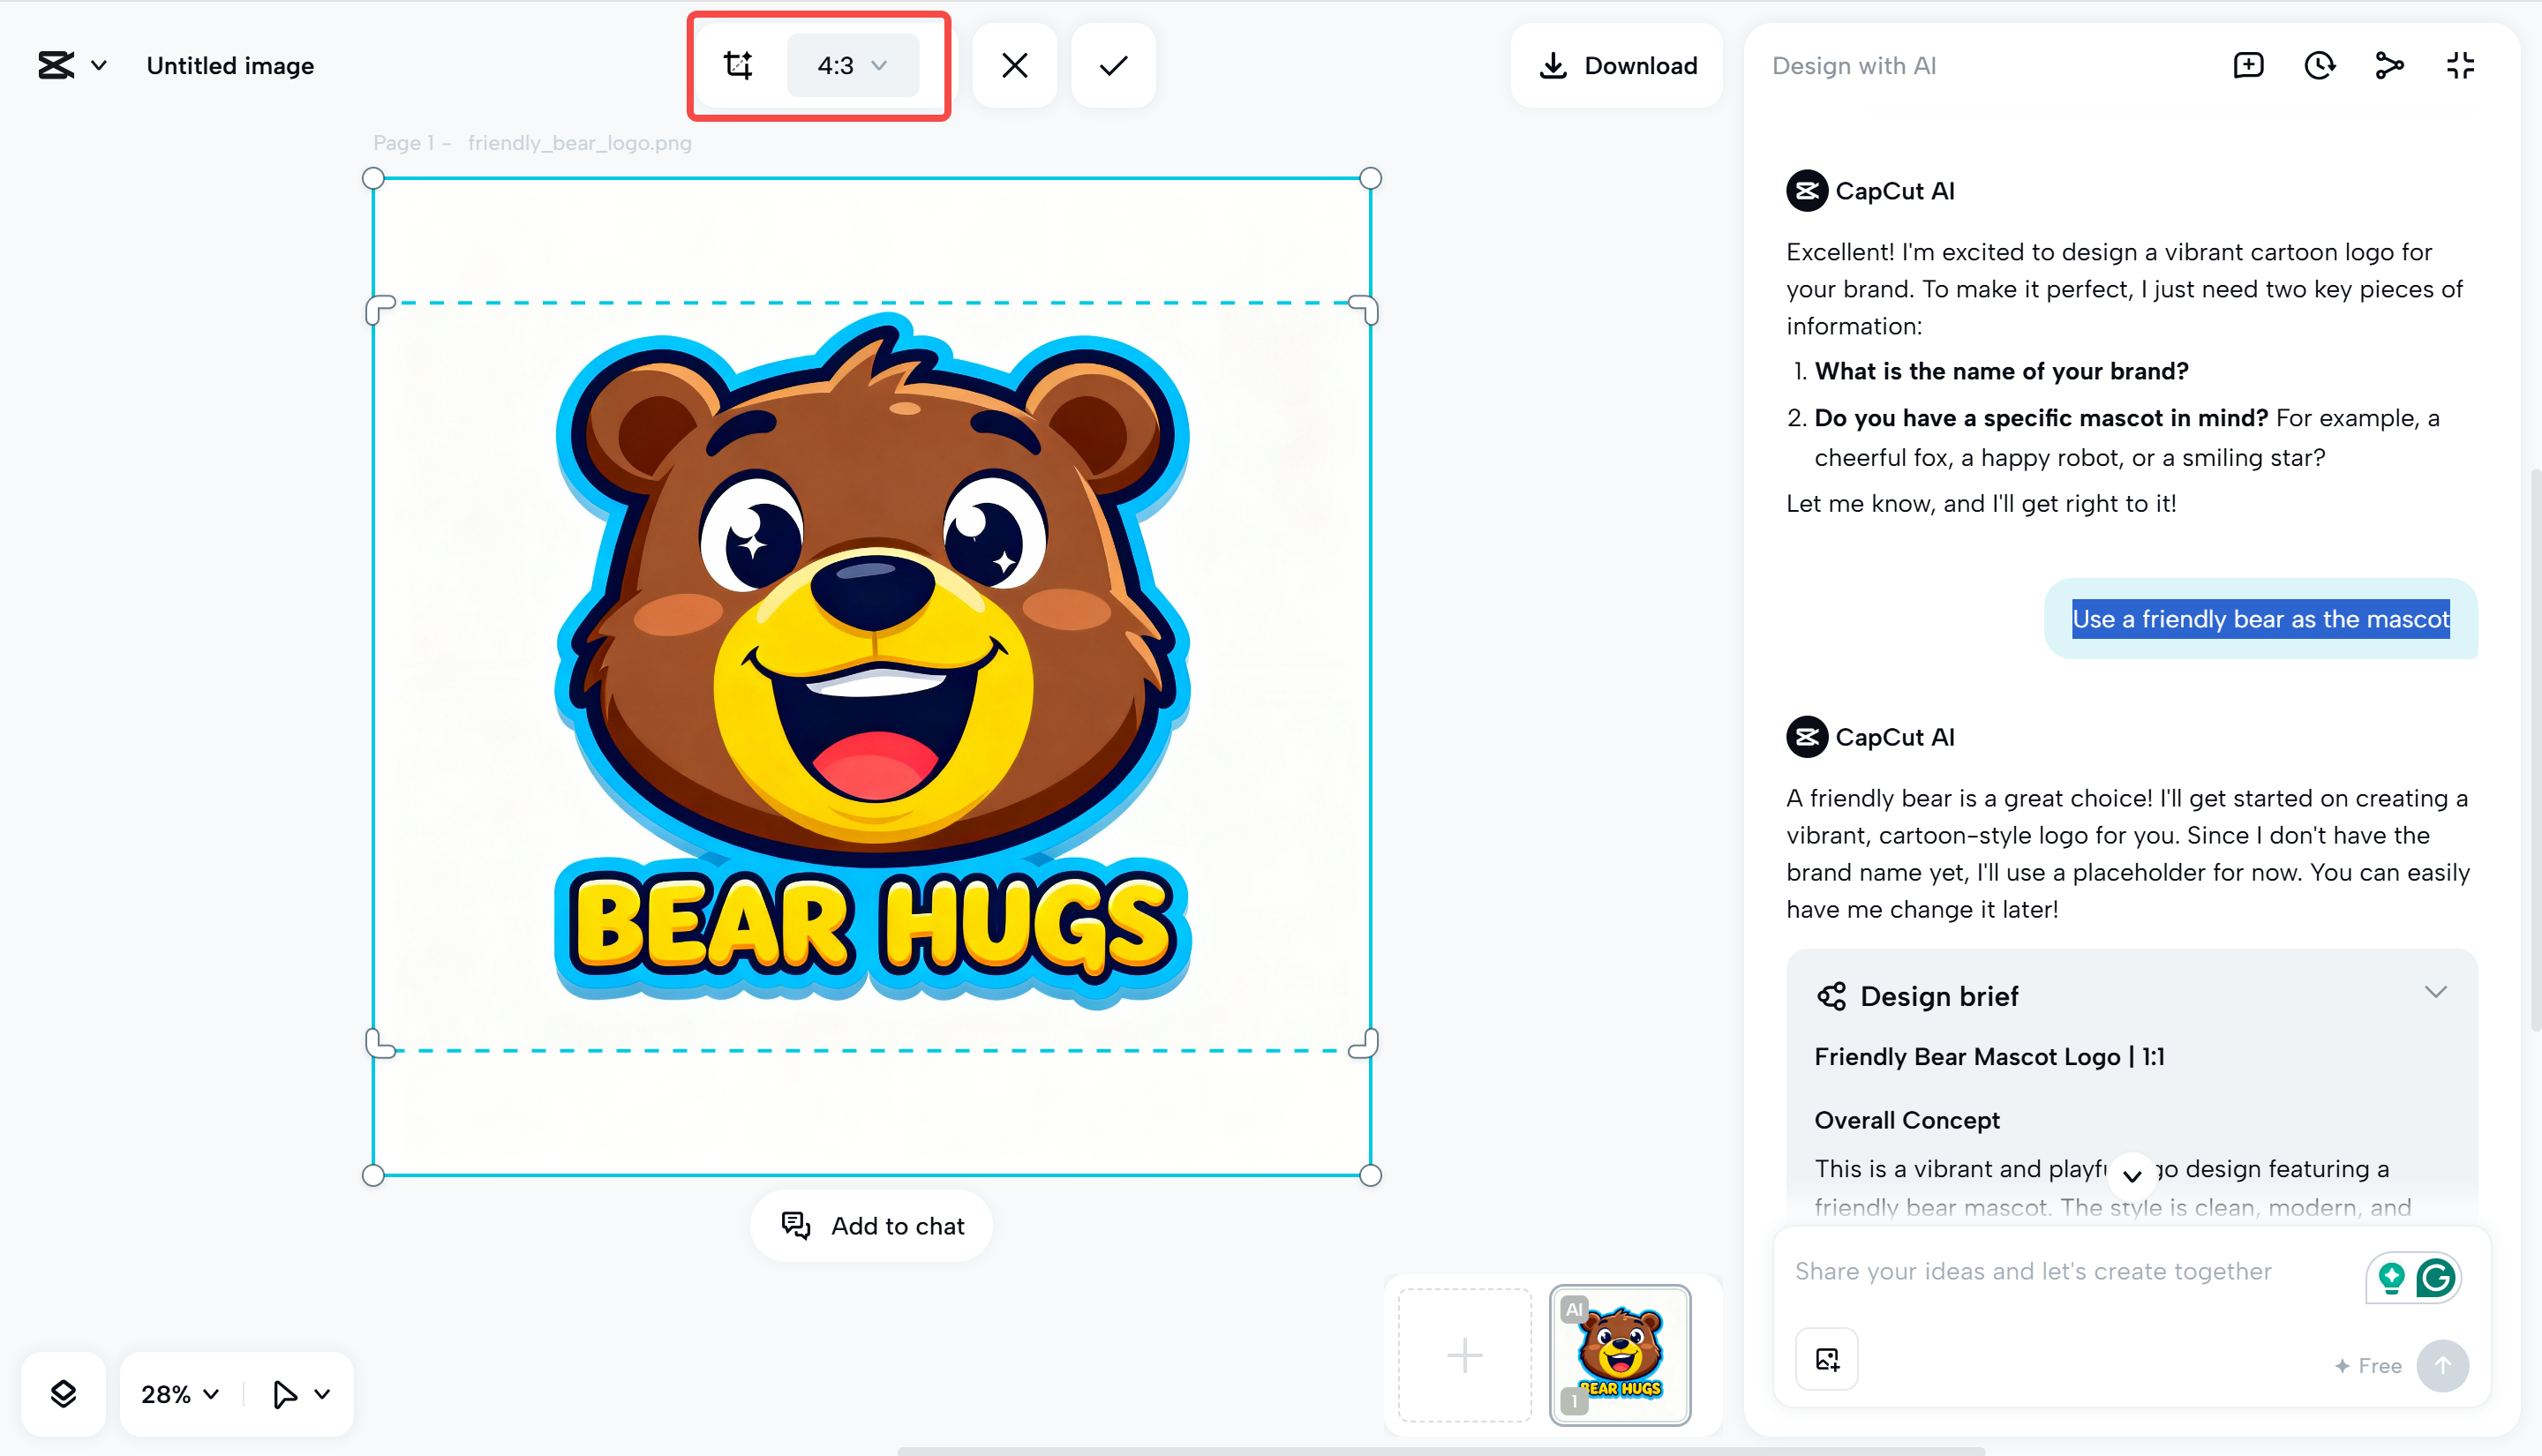The height and width of the screenshot is (1456, 2542).
Task: Click the share icon in AI panel
Action: (x=2389, y=66)
